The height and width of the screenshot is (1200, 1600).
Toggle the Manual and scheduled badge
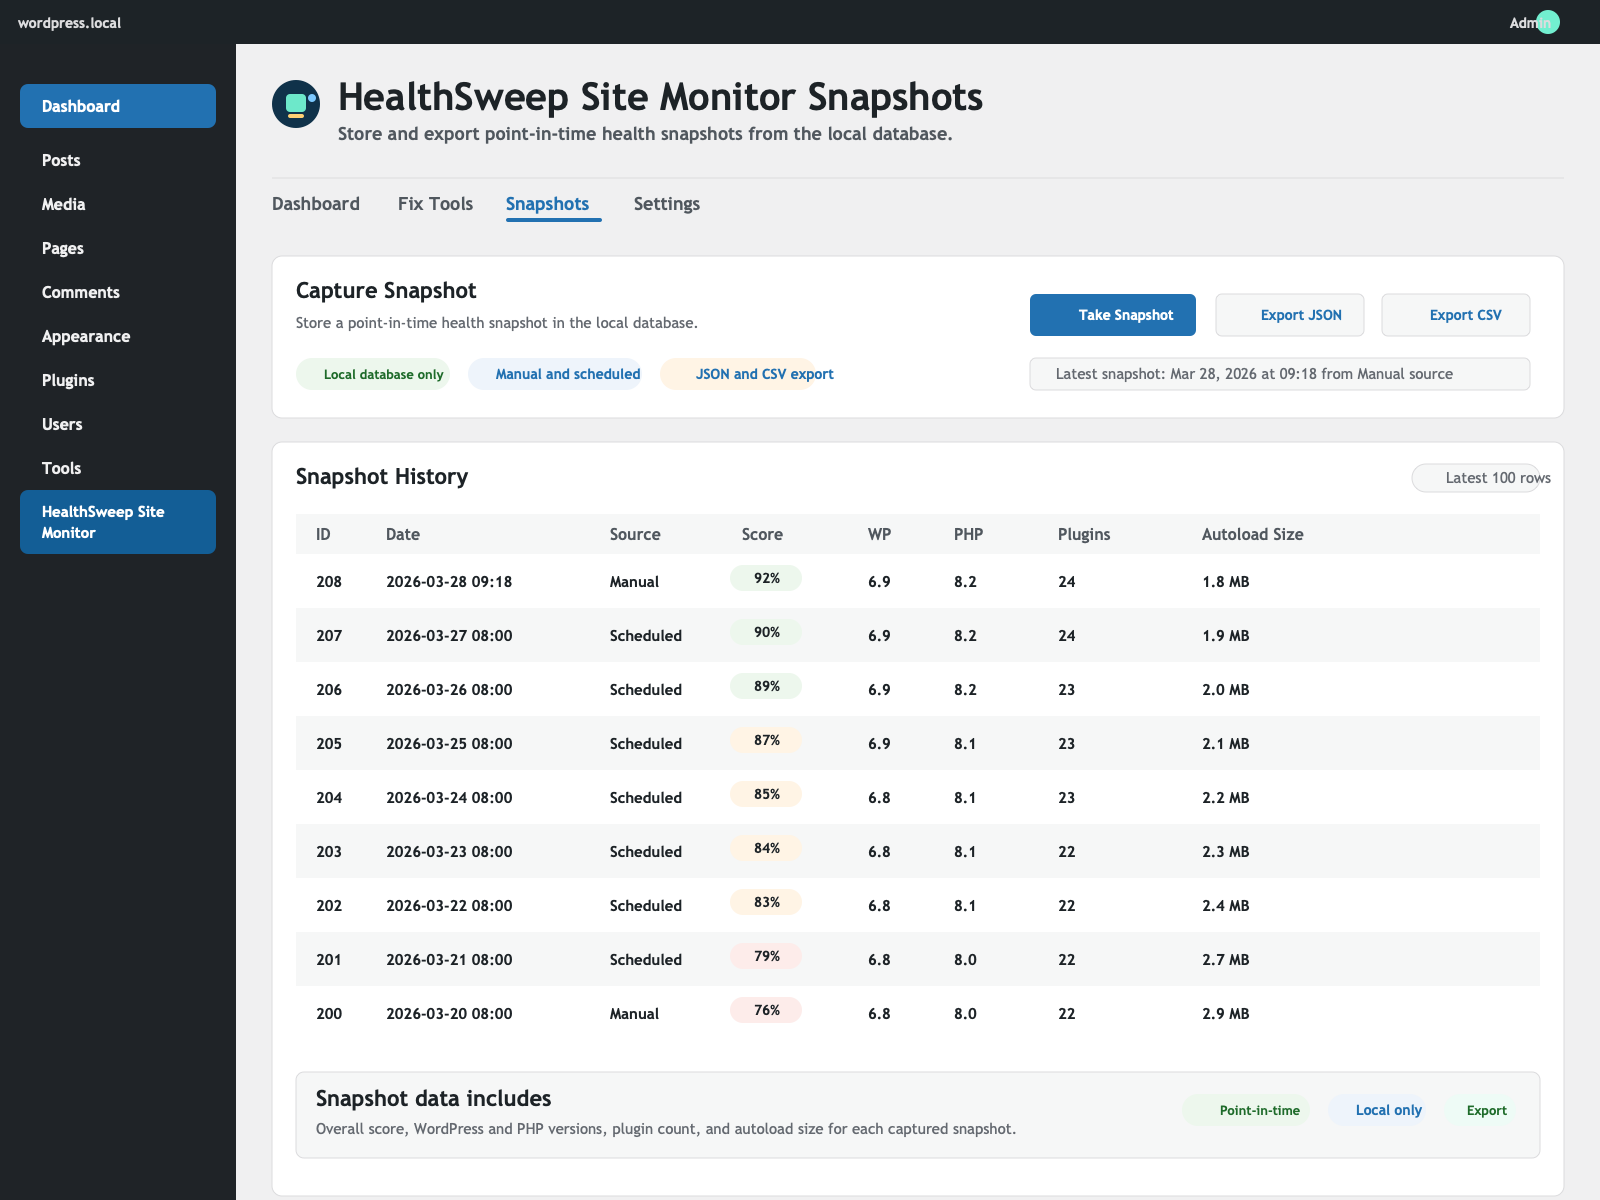point(555,374)
